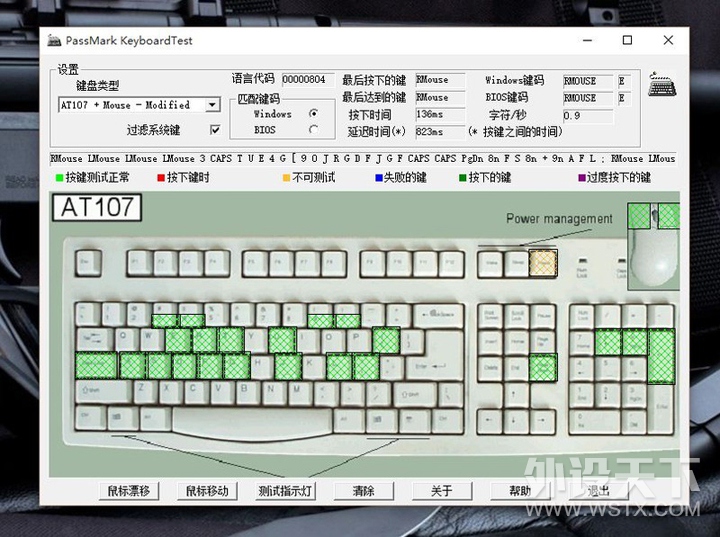Click the right mouse button in mouse picture

point(669,216)
